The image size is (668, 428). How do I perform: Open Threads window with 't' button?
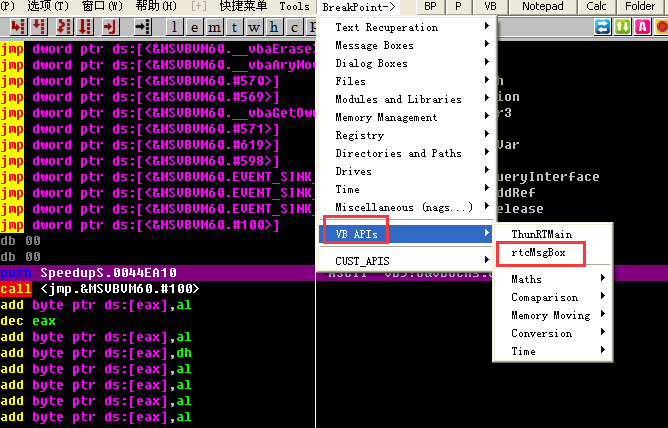pos(234,27)
